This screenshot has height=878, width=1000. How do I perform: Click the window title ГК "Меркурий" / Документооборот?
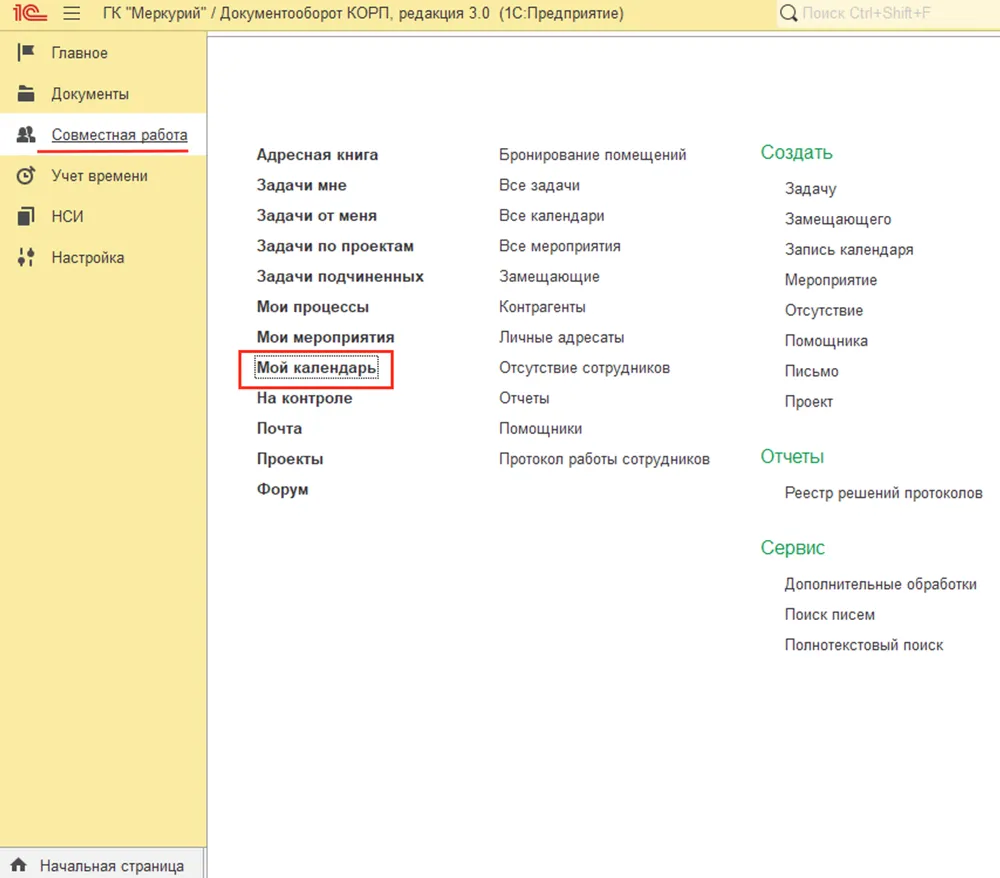(x=363, y=13)
